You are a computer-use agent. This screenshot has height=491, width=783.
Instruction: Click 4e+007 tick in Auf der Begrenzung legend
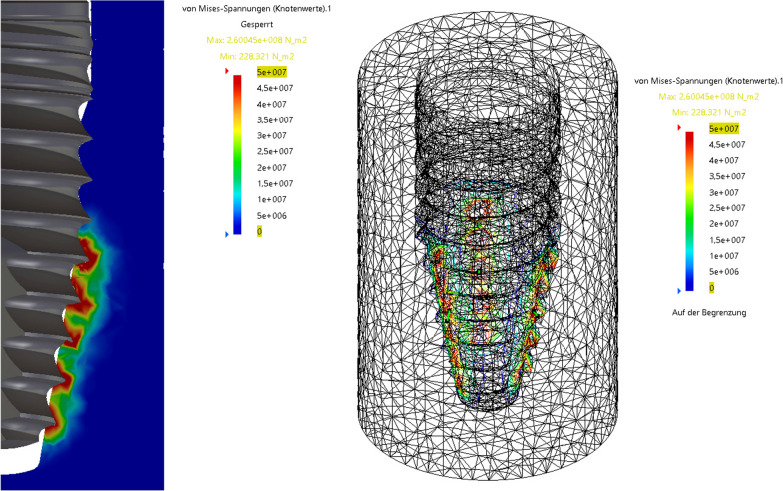tap(724, 160)
